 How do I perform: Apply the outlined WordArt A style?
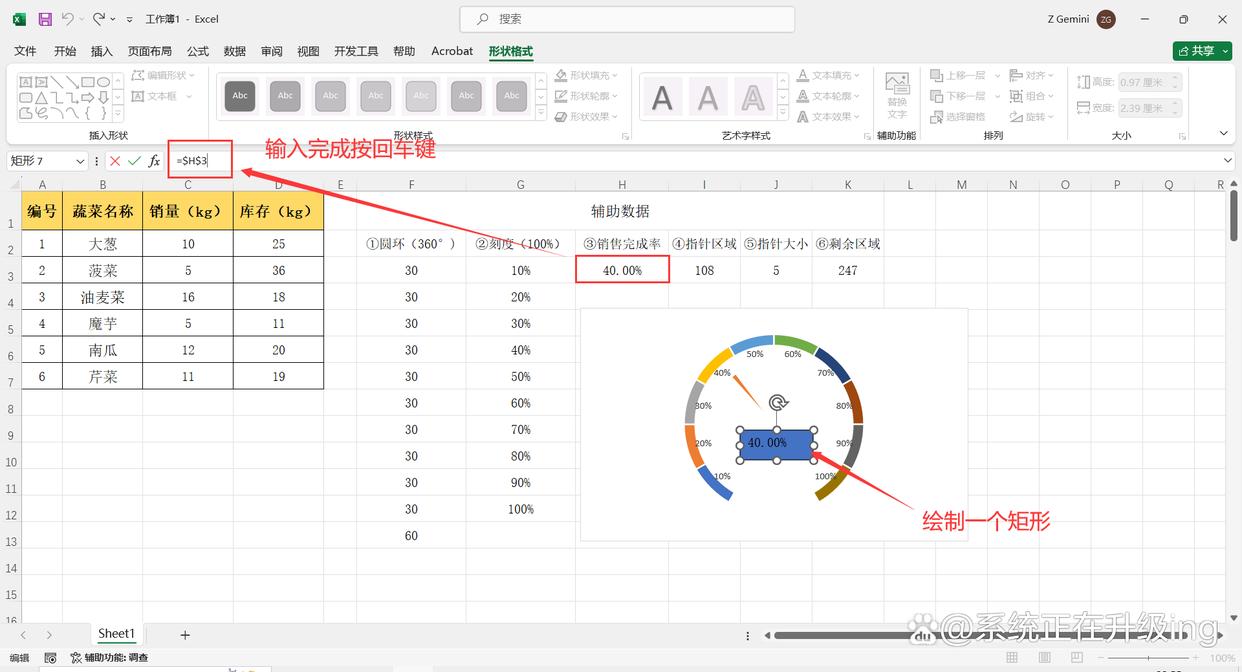752,97
